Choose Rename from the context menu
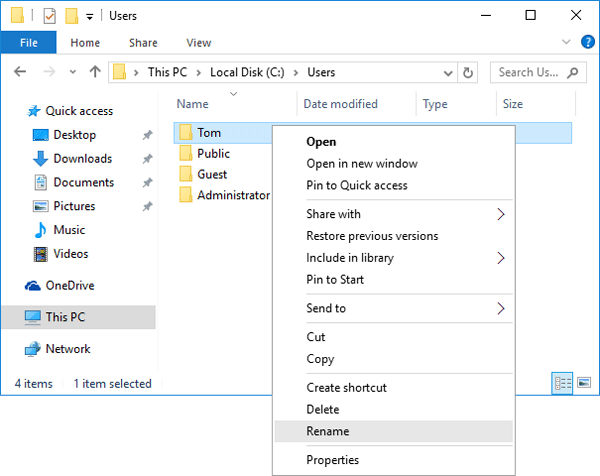The image size is (600, 476). point(328,431)
